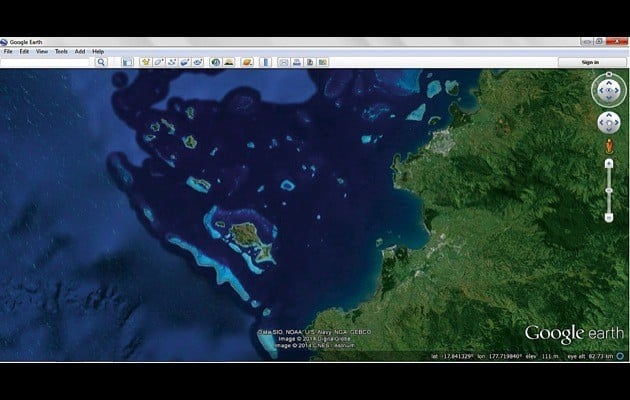The image size is (630, 400).
Task: Select the Add Image Overlay tool
Action: (x=185, y=62)
